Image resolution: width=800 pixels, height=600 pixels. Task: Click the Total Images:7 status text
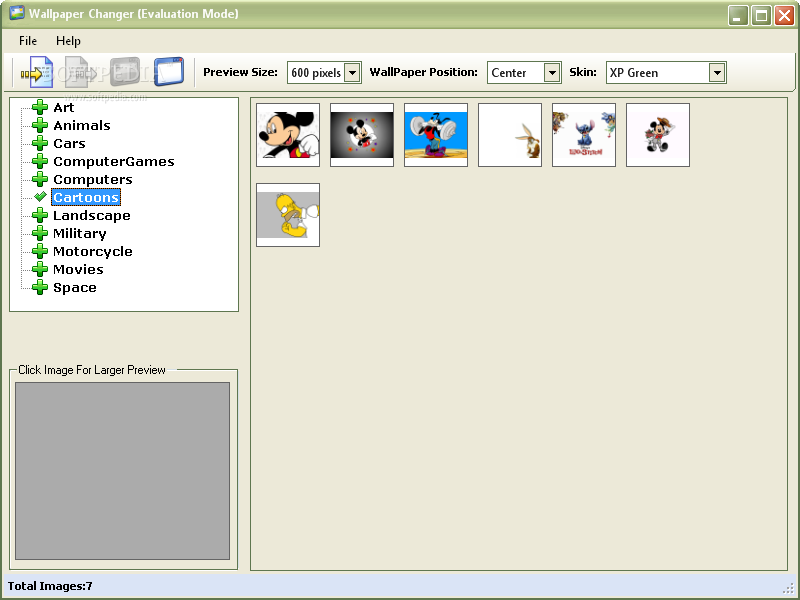(x=50, y=586)
